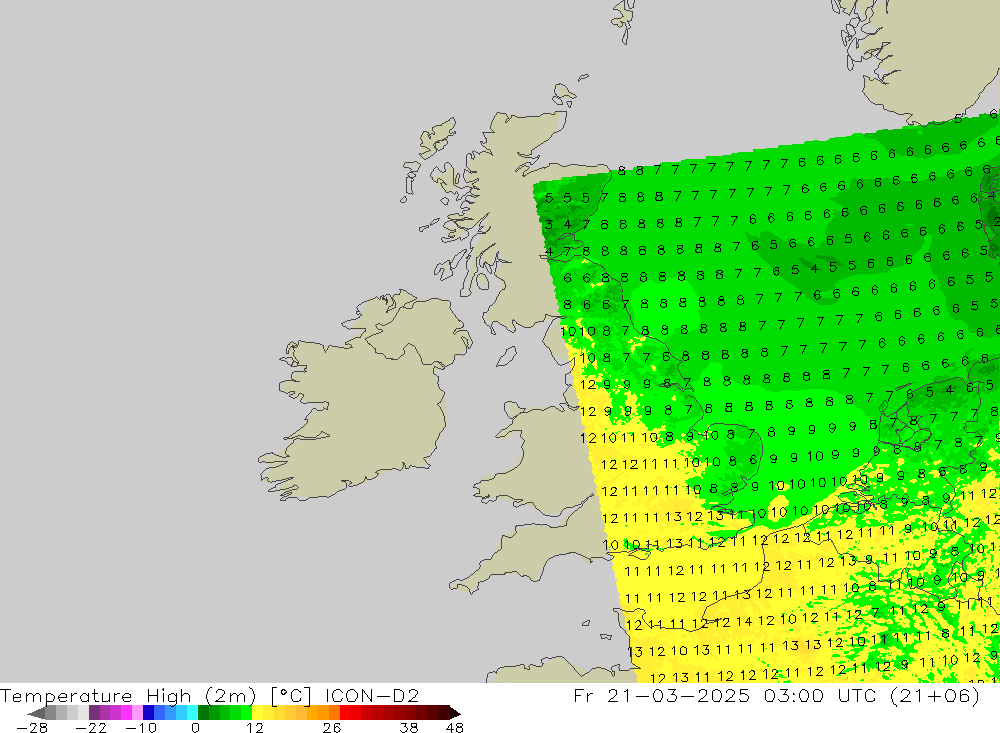Click the '26' legend label
This screenshot has height=733, width=1000.
332,728
